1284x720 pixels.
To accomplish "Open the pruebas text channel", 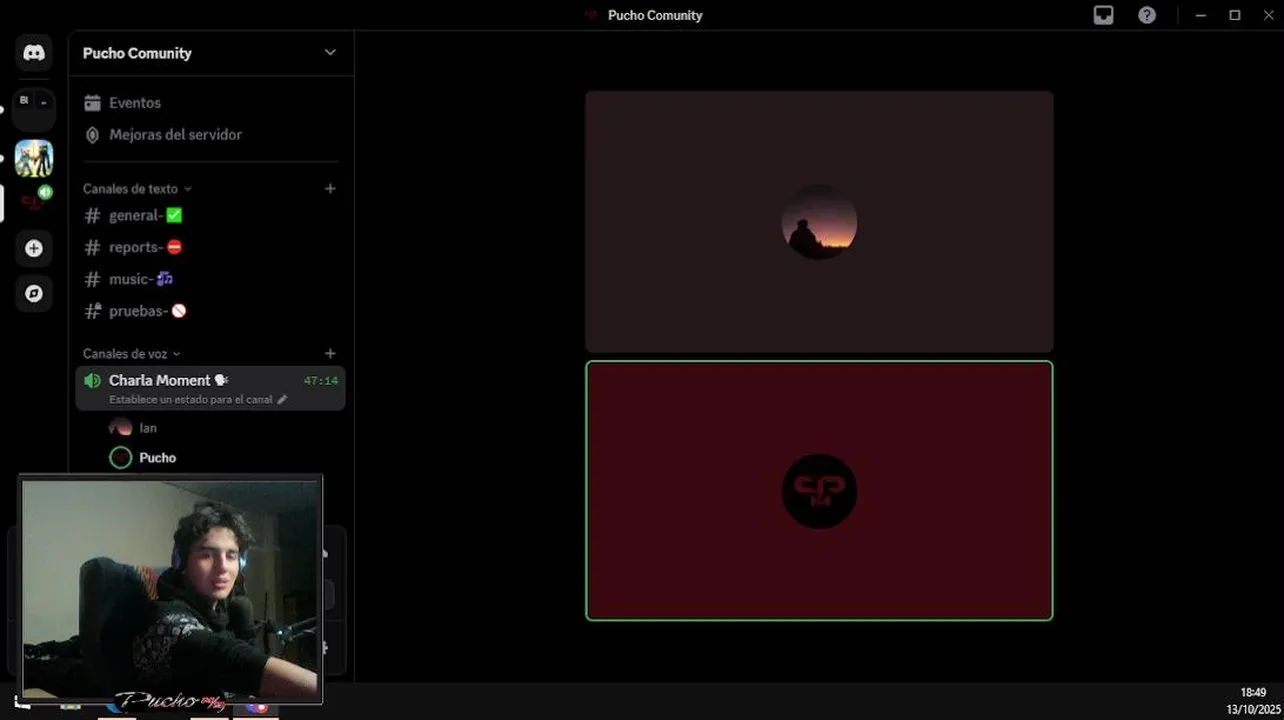I will click(x=211, y=311).
